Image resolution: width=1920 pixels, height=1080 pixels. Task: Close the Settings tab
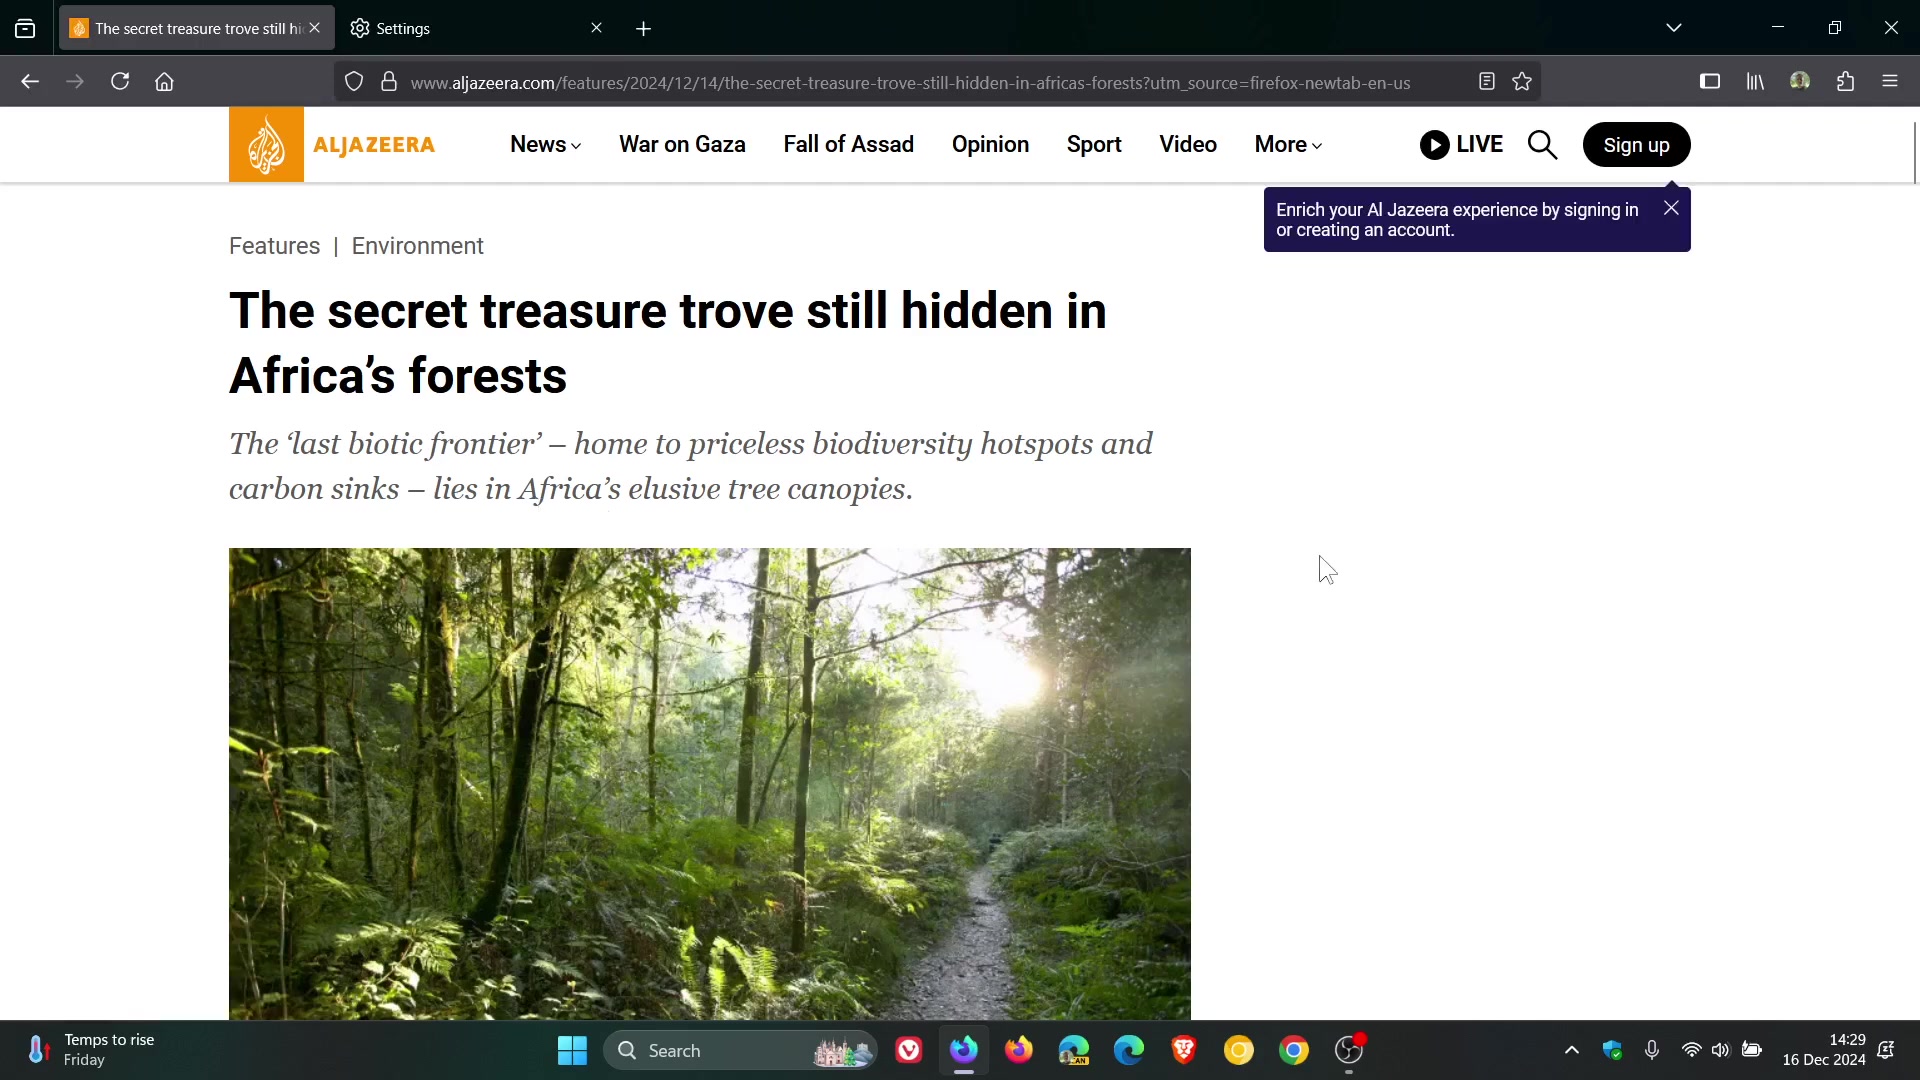coord(597,28)
